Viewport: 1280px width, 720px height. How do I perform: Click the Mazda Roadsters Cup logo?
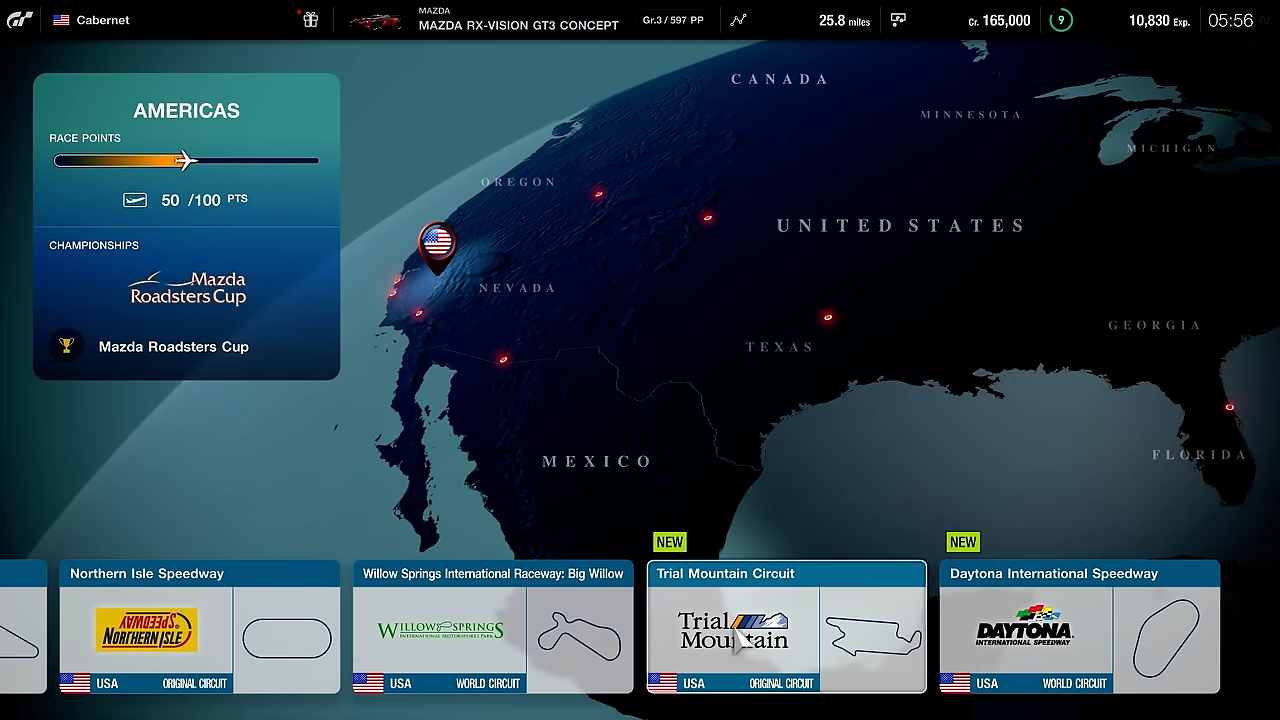pos(188,288)
